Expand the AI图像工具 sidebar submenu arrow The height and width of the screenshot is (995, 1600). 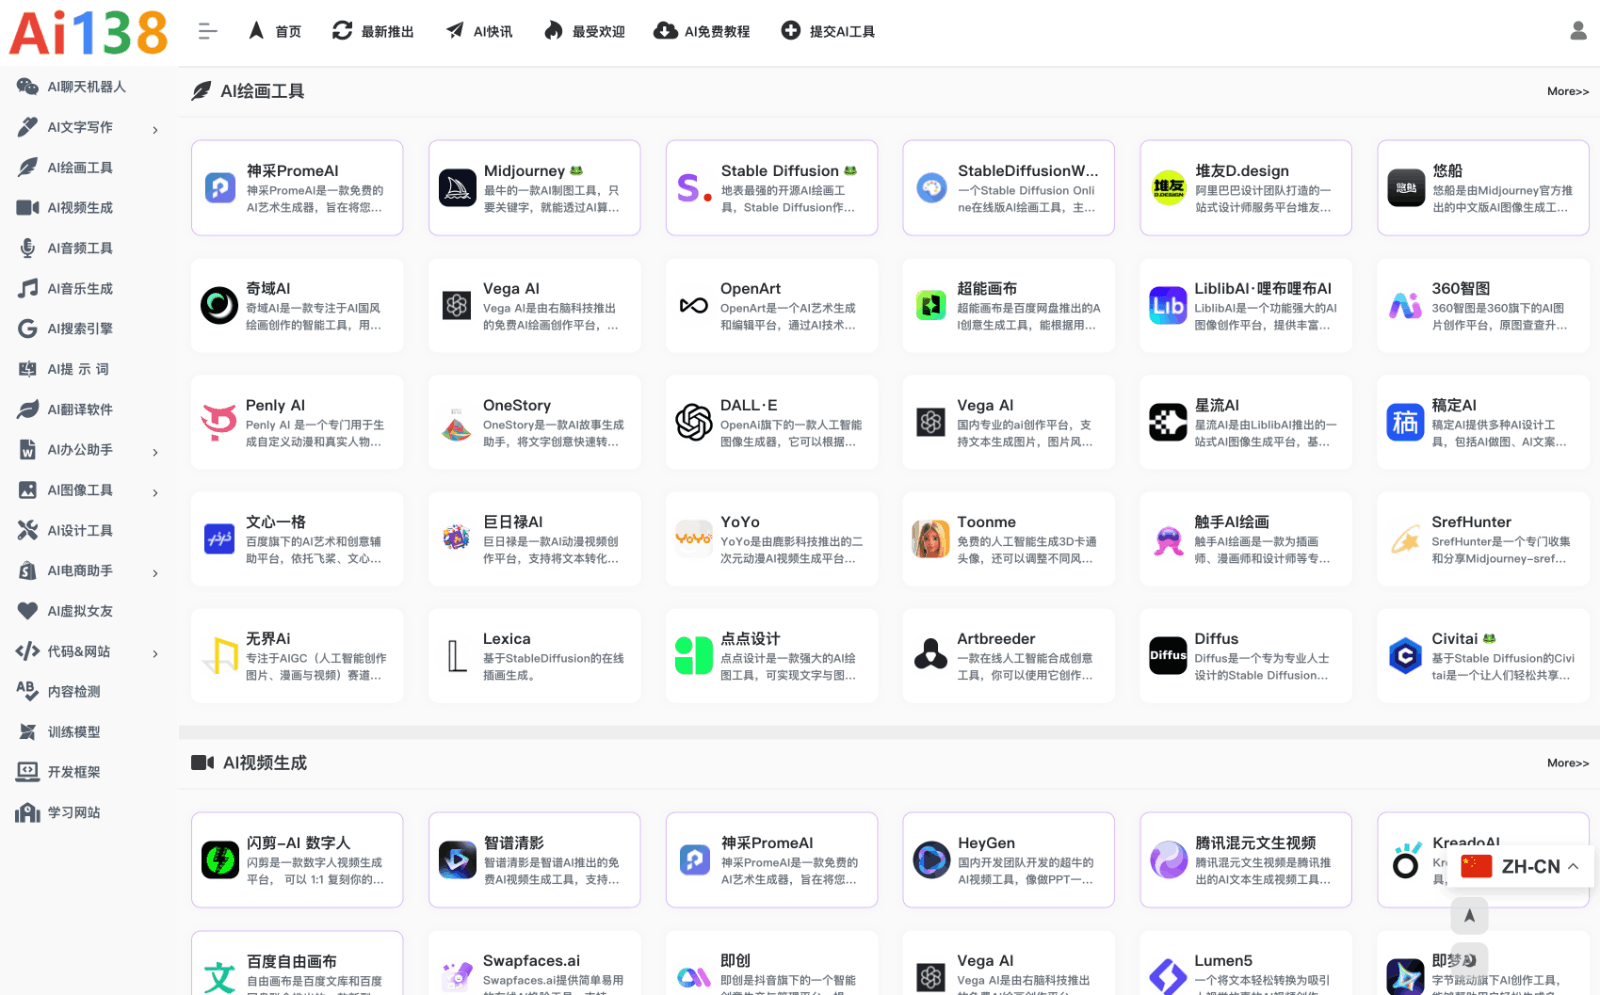point(155,493)
